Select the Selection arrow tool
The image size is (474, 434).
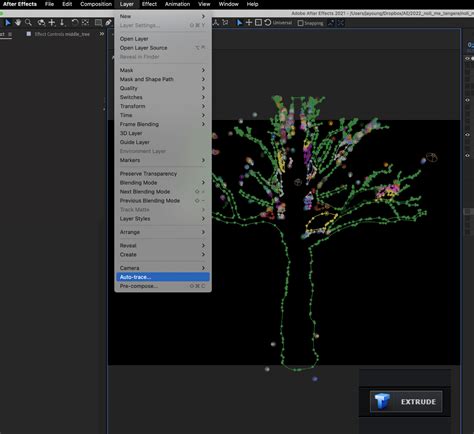point(8,23)
